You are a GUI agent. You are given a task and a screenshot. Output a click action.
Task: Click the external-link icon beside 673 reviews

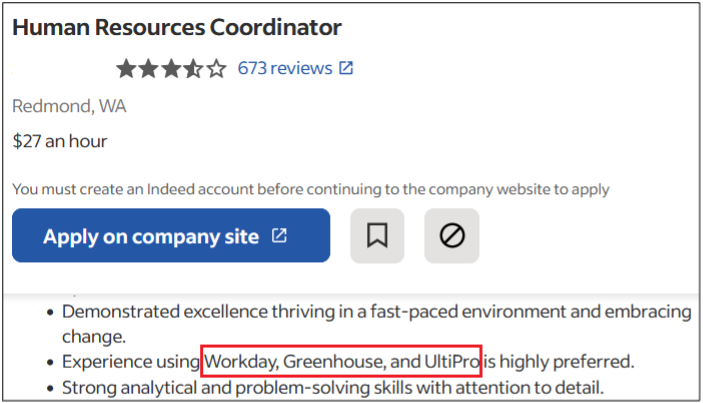tap(346, 68)
